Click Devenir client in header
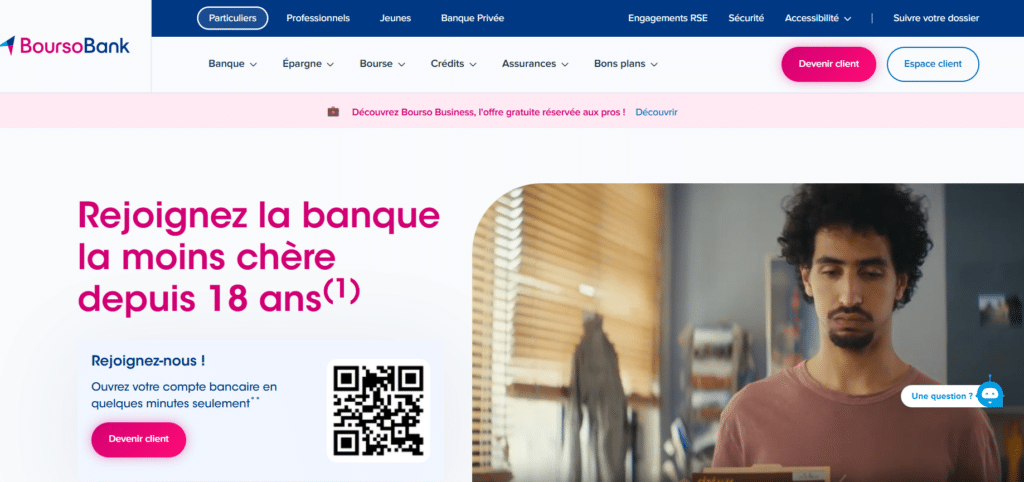The height and width of the screenshot is (482, 1024). tap(828, 64)
